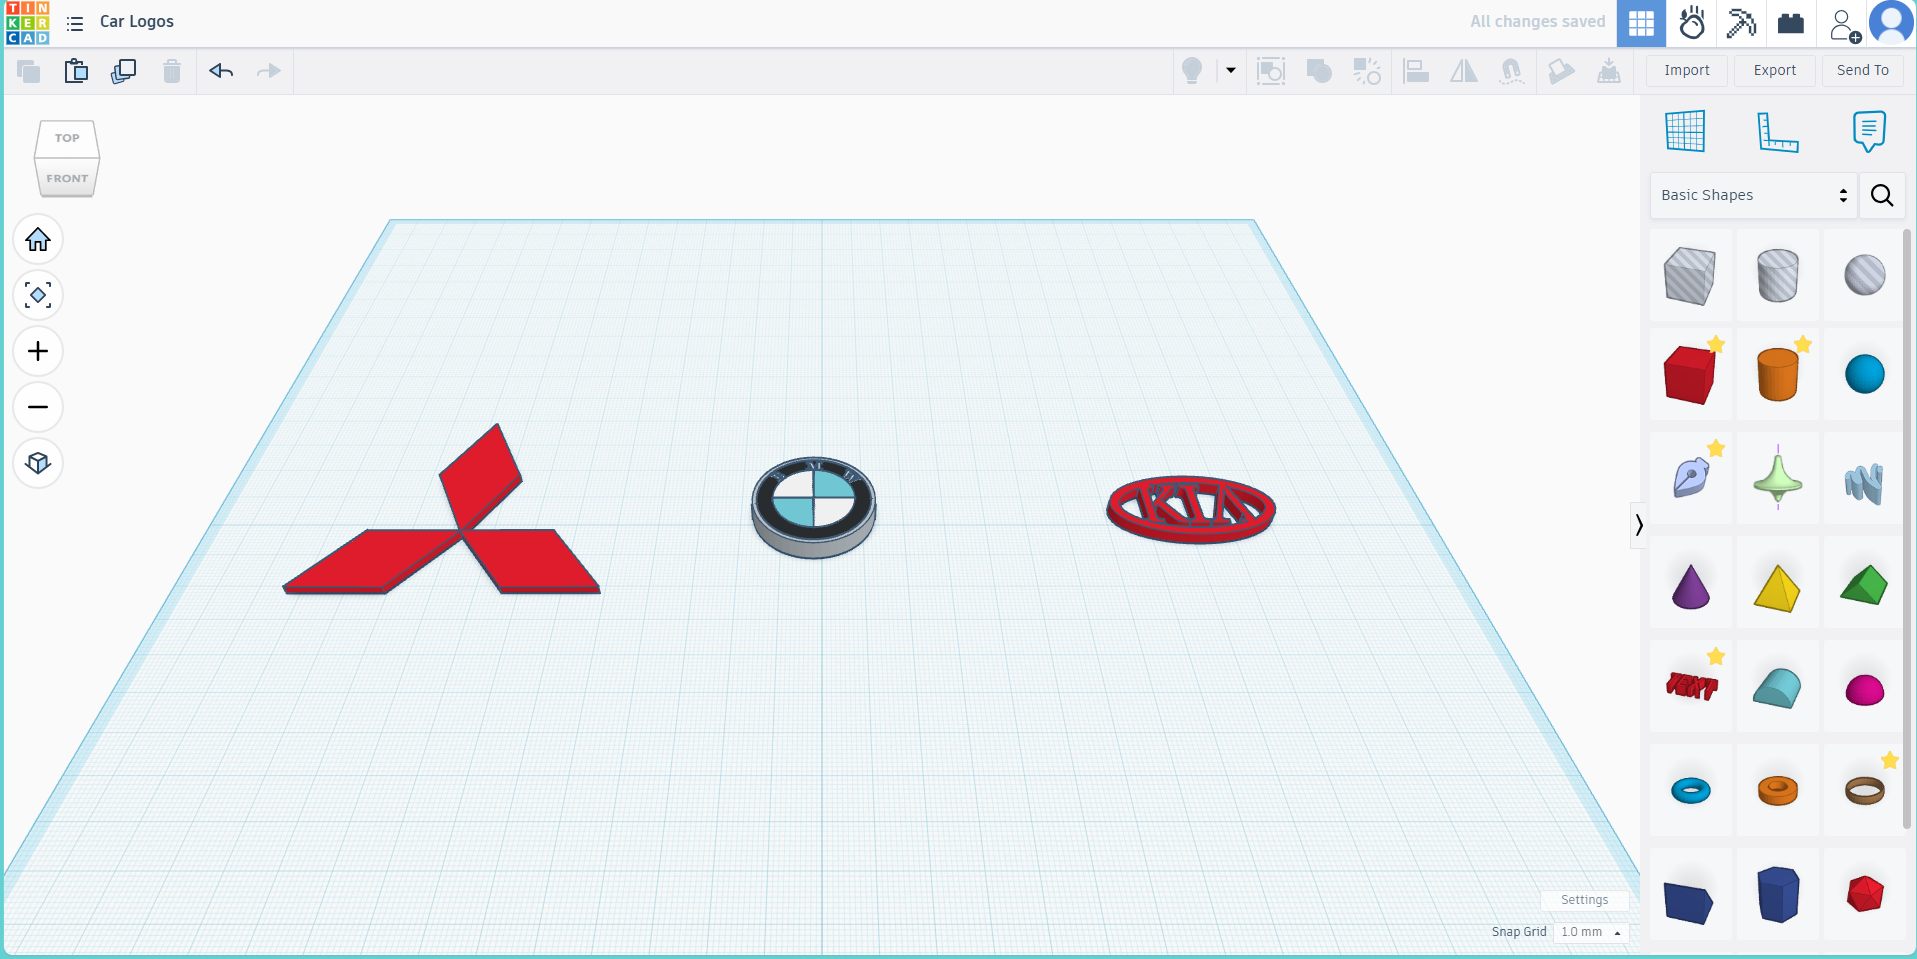Select the Ruler tool
The image size is (1917, 959).
tap(1777, 131)
